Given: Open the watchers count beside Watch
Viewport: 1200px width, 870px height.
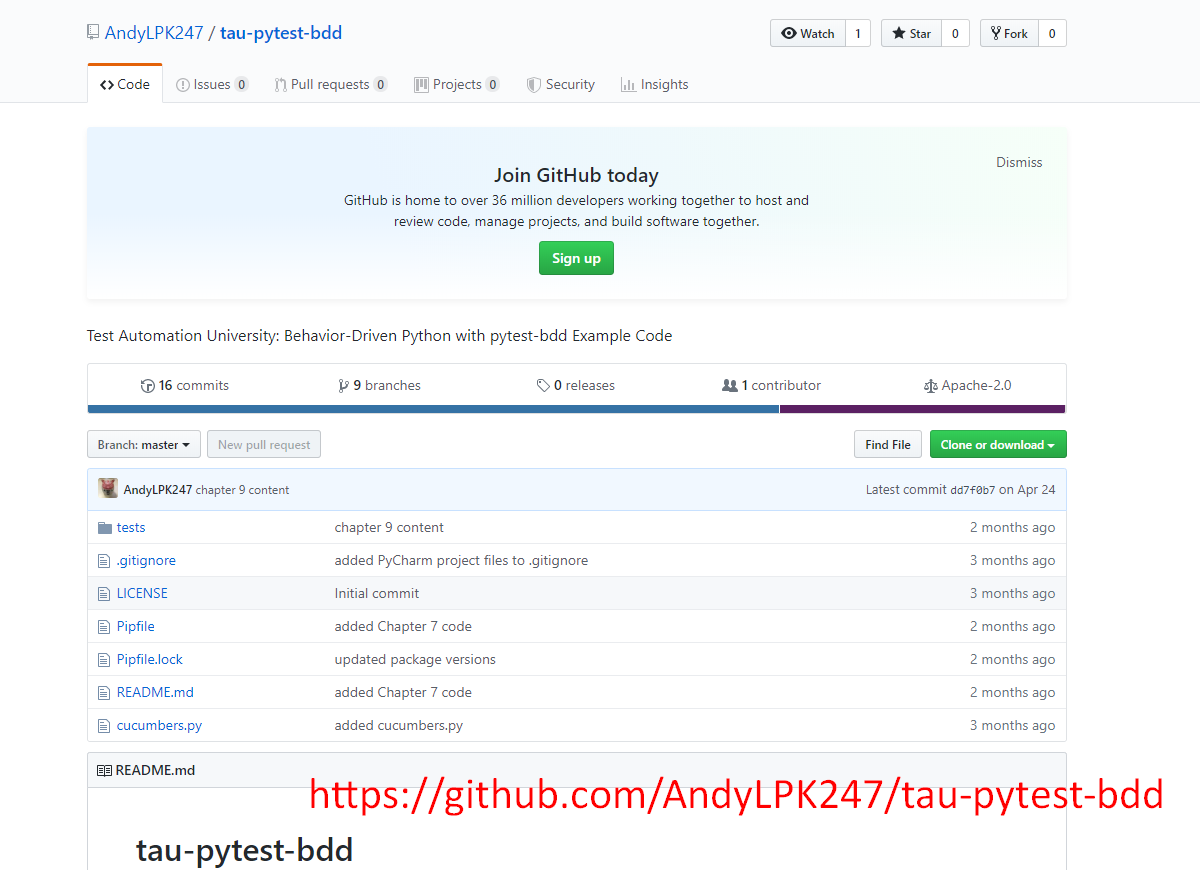Looking at the screenshot, I should 858,33.
